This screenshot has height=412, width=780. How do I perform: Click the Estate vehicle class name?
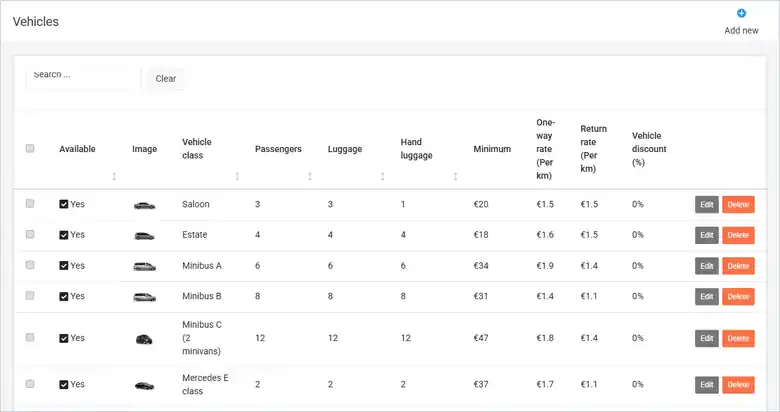pos(195,235)
